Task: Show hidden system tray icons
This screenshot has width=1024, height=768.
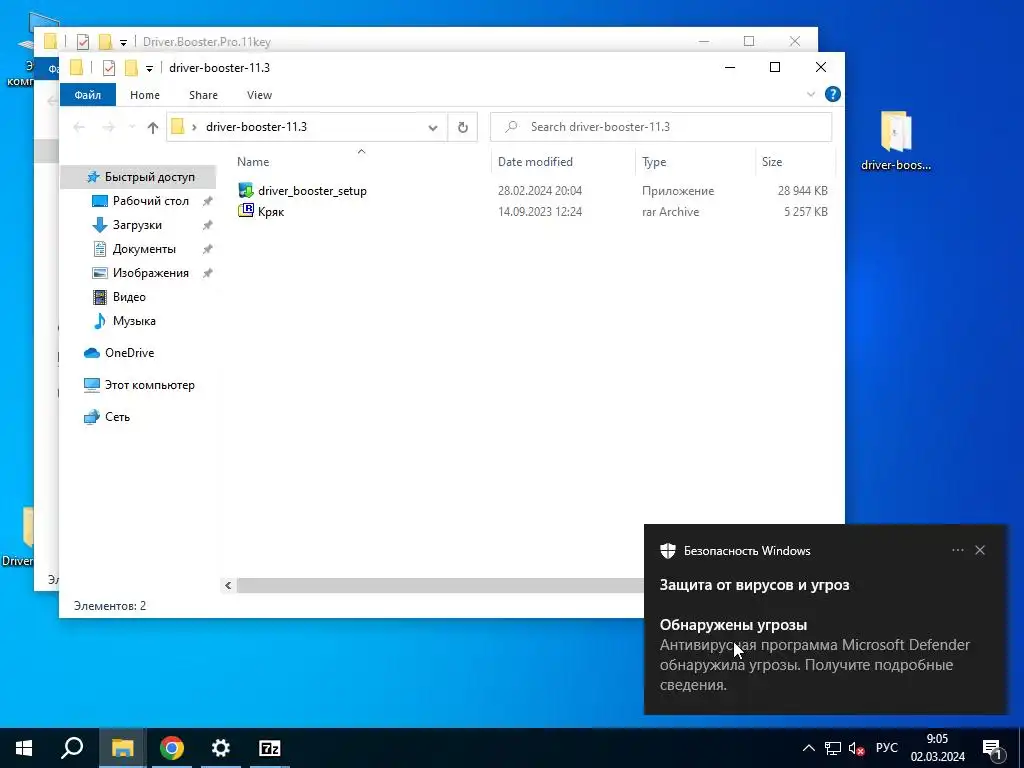Action: pos(808,748)
